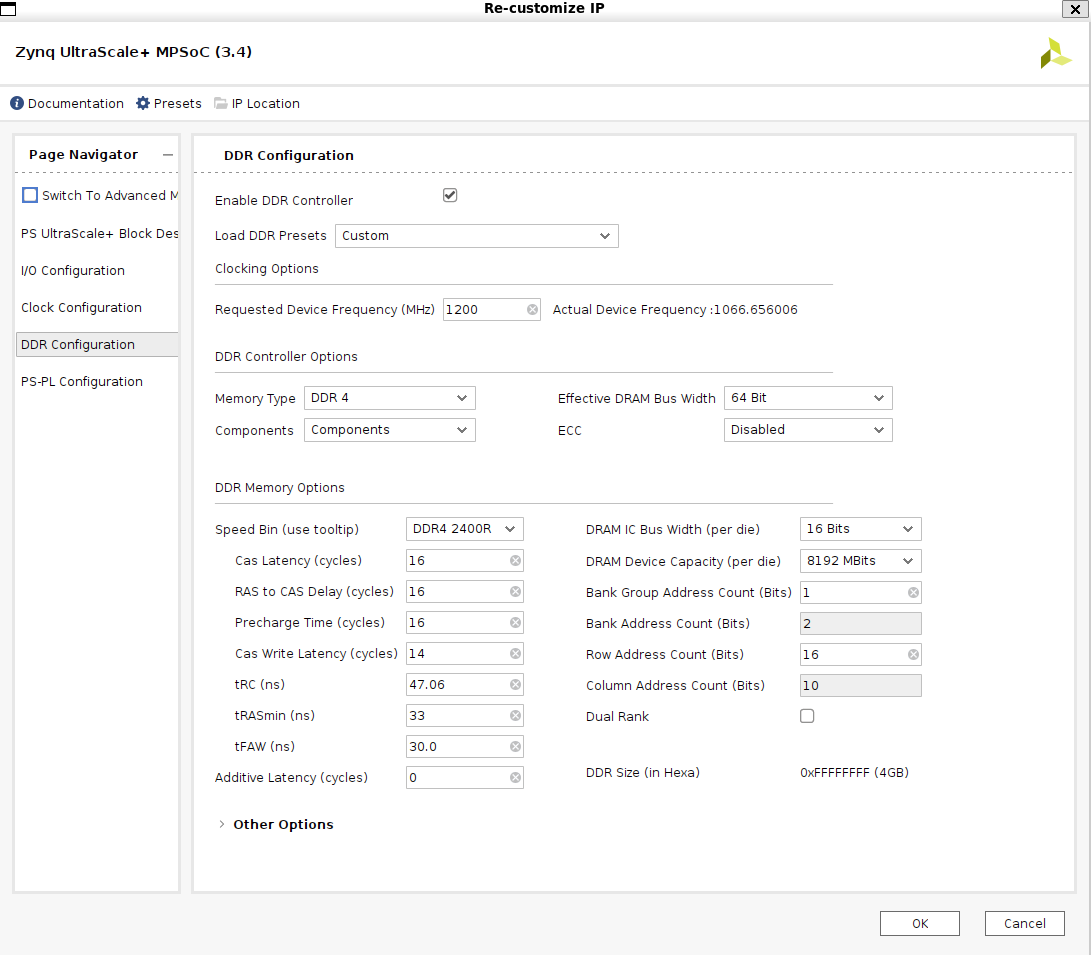Open the Documentation info icon
Screen dimensions: 1091x955
[17, 103]
